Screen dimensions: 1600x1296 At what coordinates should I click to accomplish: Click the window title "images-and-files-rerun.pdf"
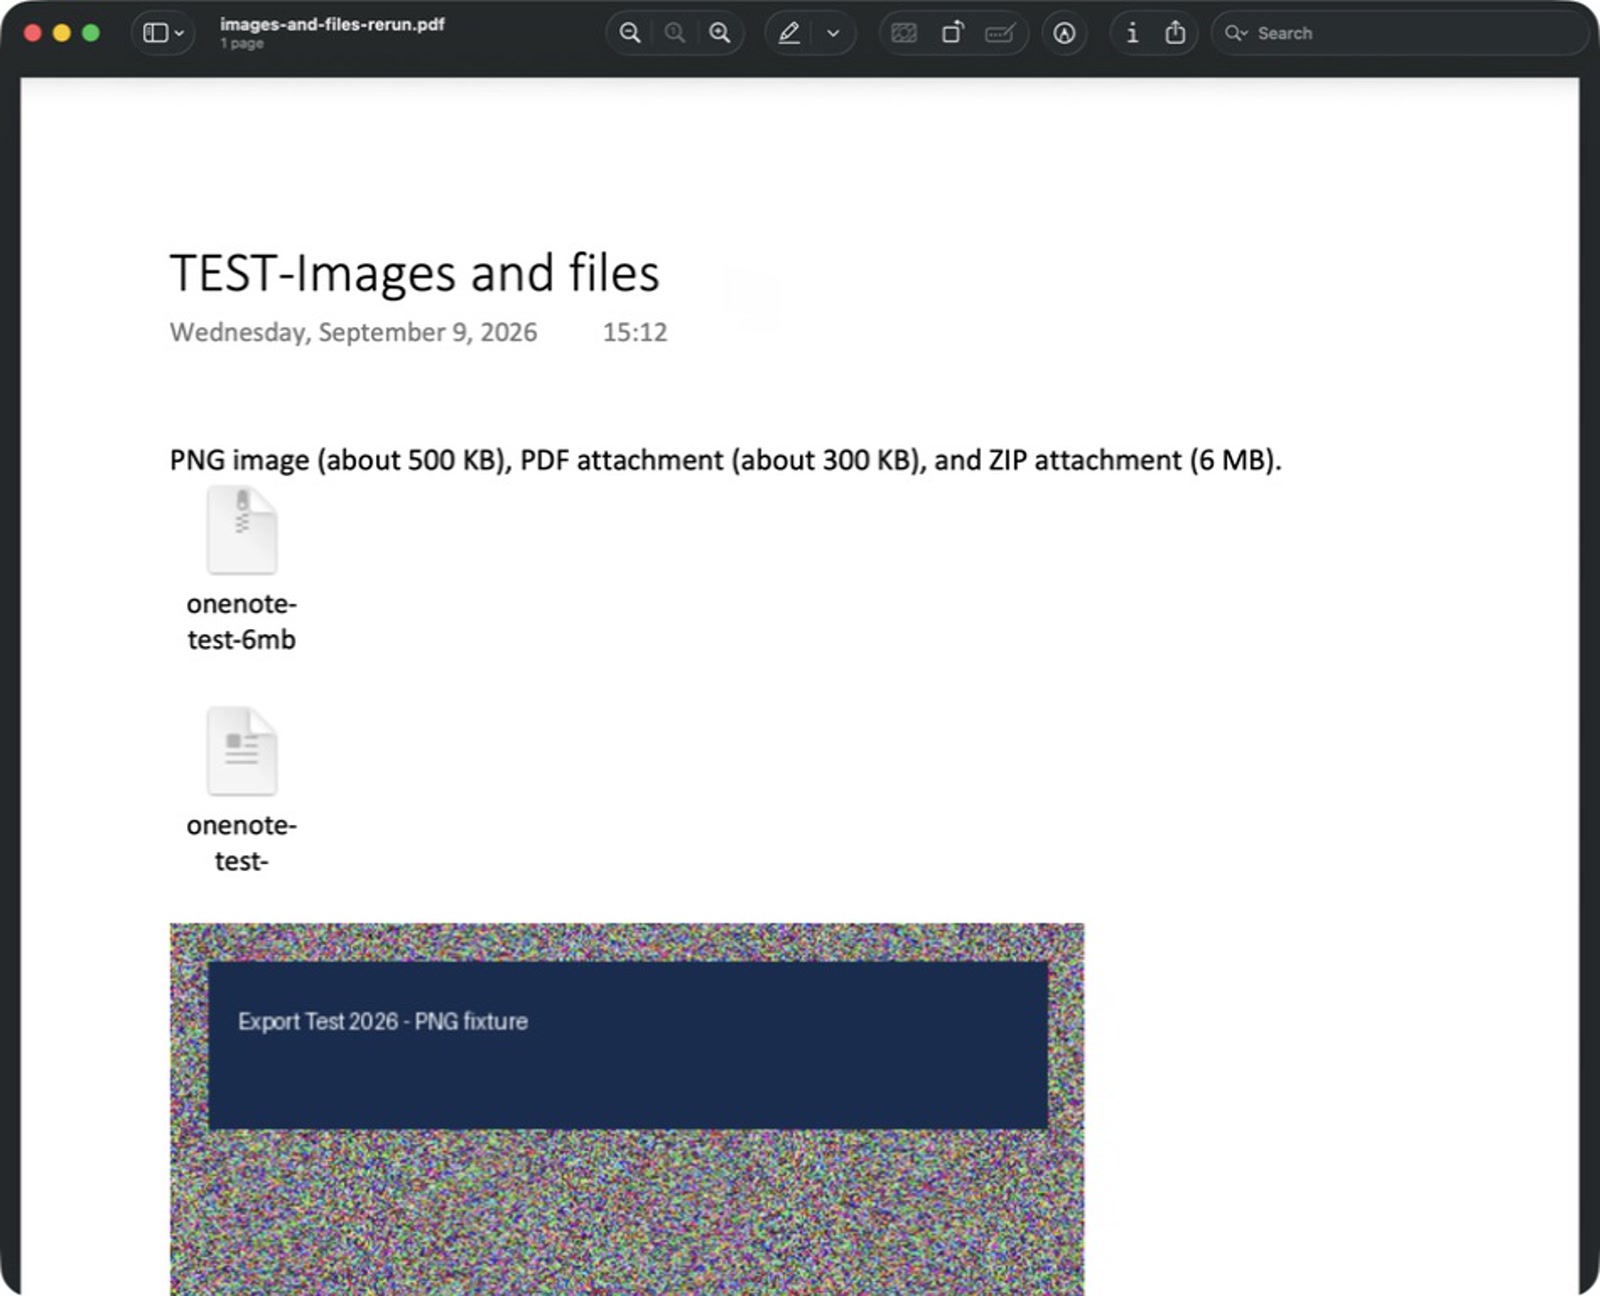coord(332,24)
